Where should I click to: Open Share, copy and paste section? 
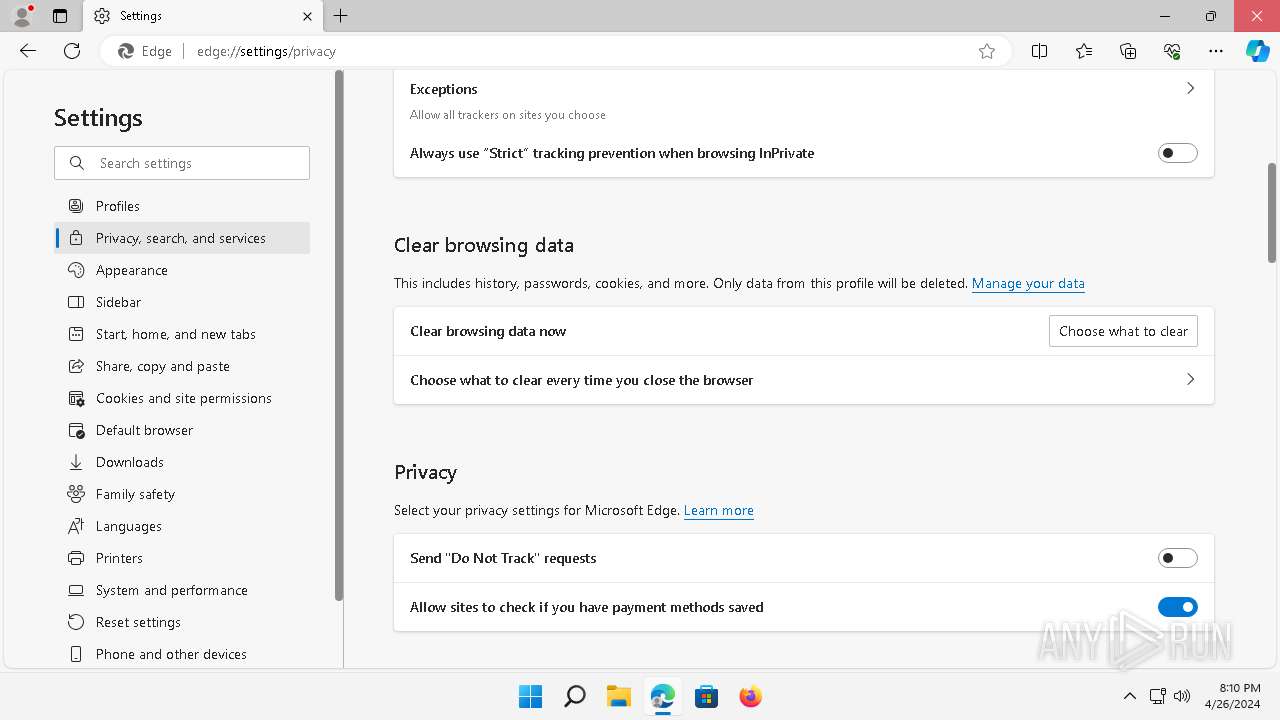[x=182, y=366]
